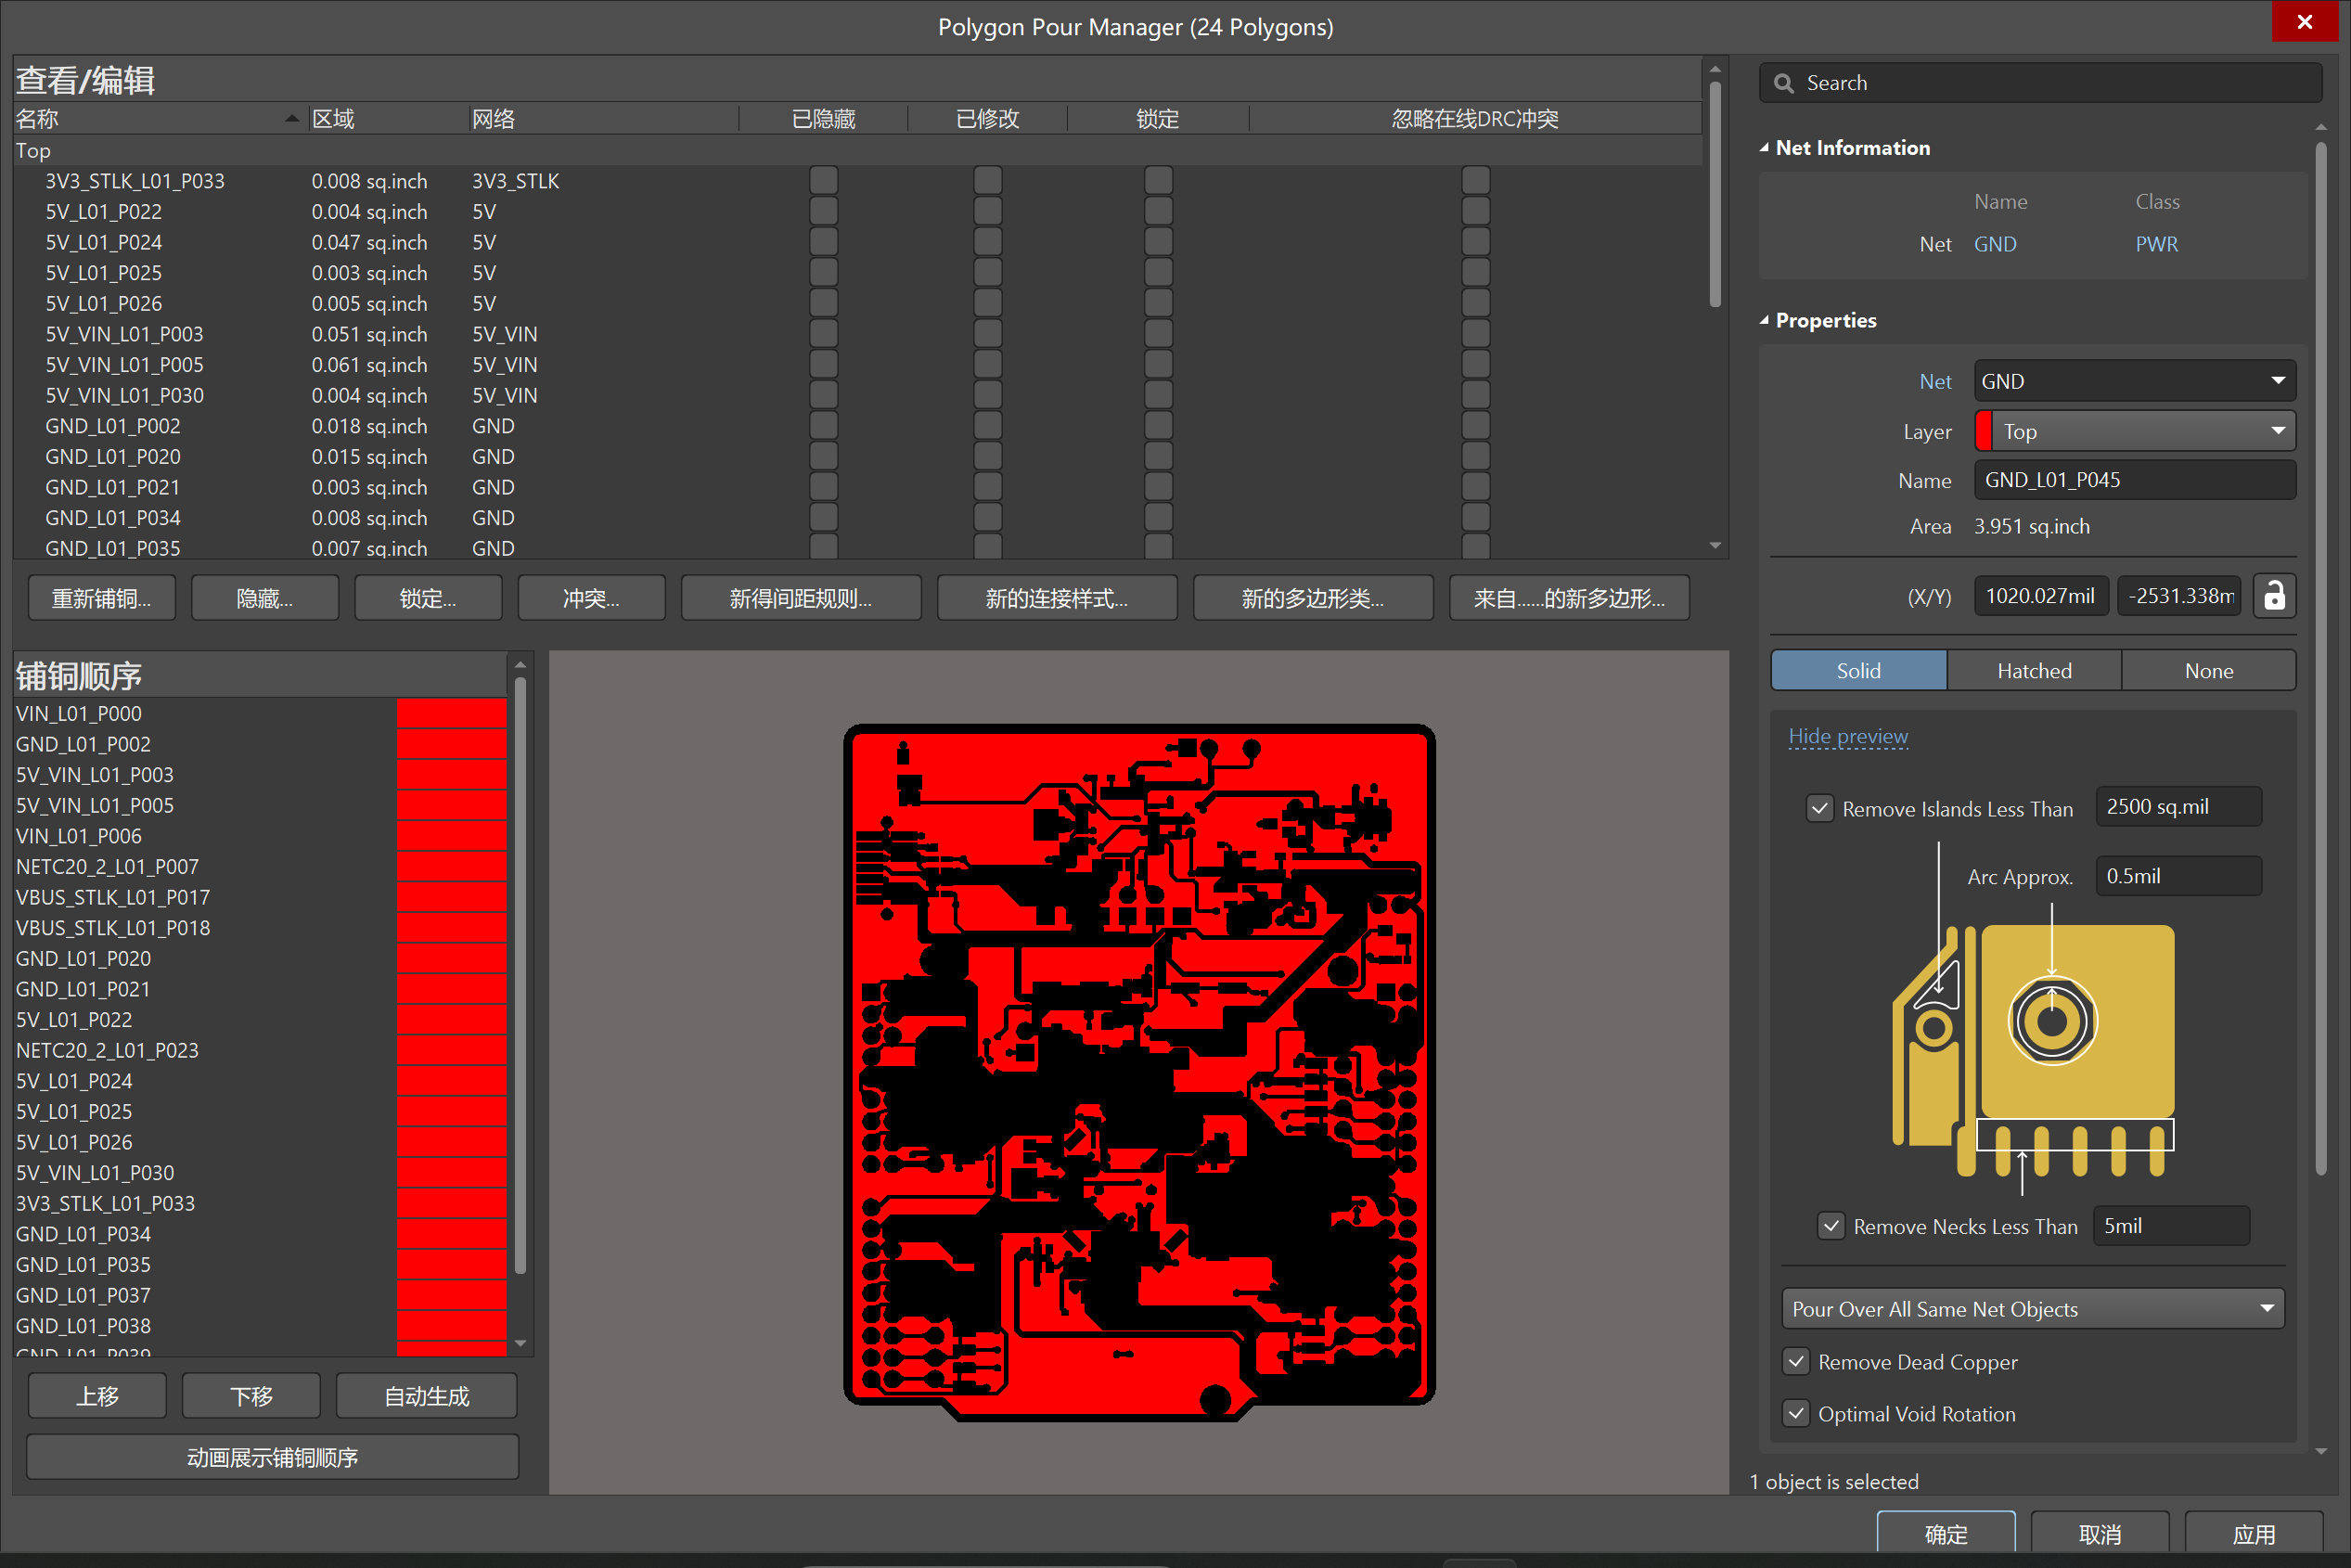Open the Pour Over All Same Net Objects dropdown

pos(2032,1309)
